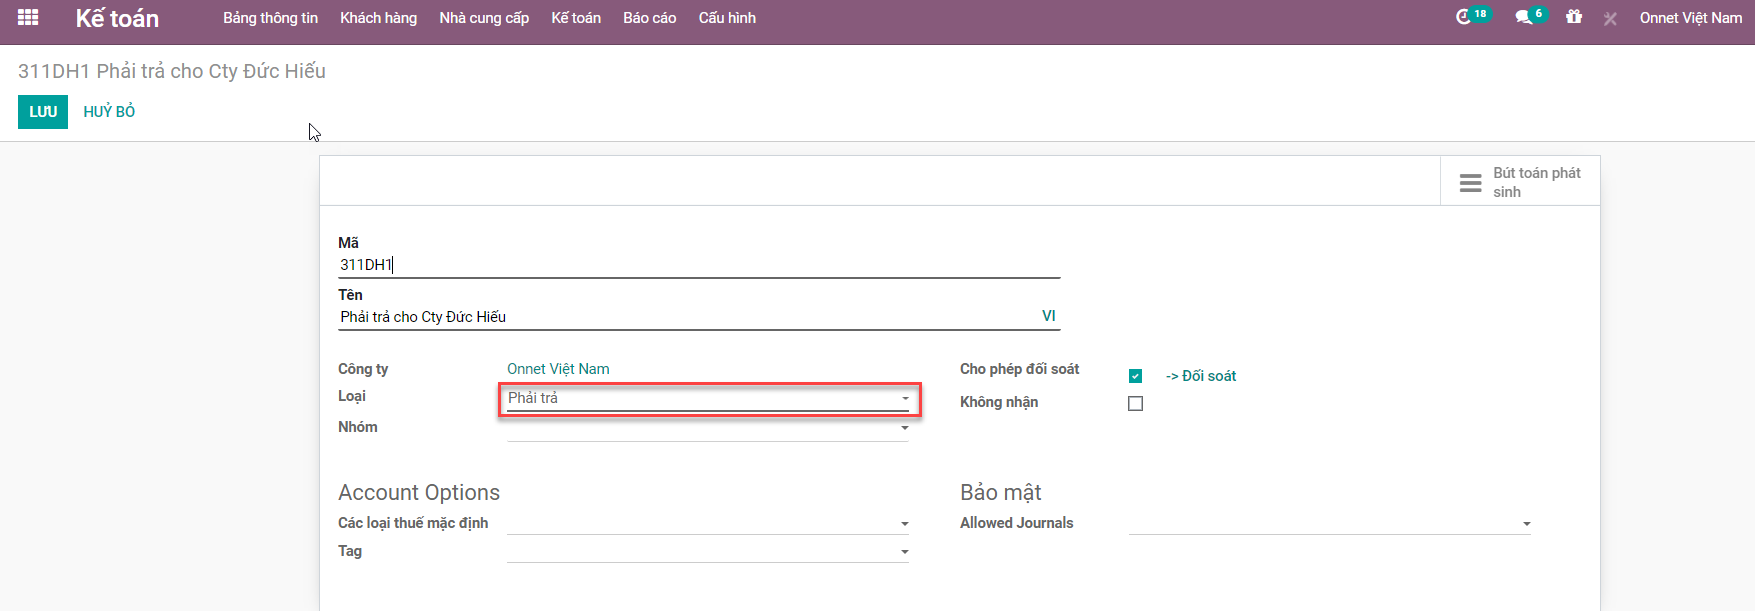Image resolution: width=1755 pixels, height=611 pixels.
Task: Click the LƯU save button
Action: [x=43, y=112]
